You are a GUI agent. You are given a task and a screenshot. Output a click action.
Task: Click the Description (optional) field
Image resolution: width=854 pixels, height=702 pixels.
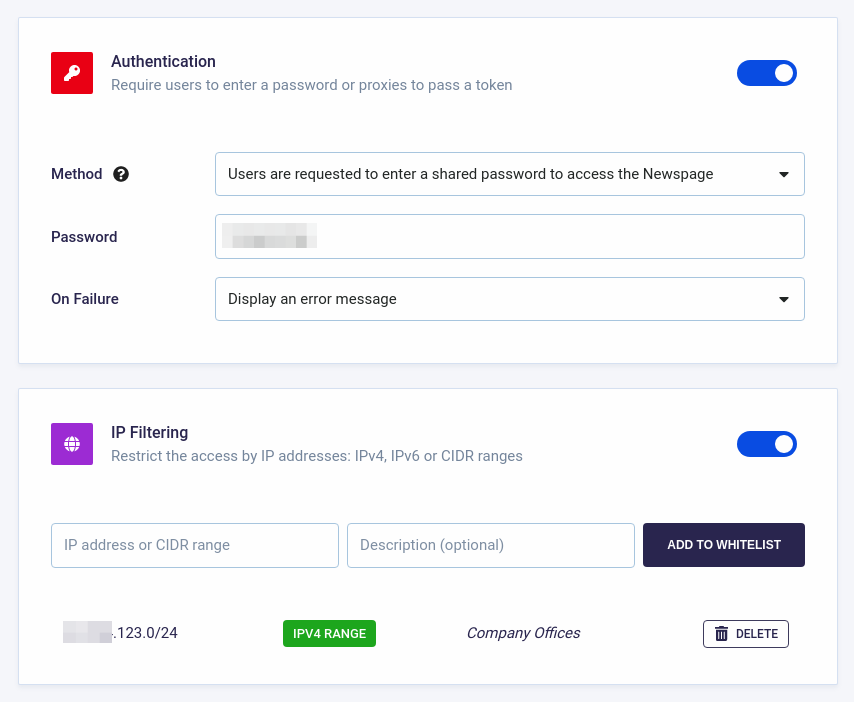(491, 545)
